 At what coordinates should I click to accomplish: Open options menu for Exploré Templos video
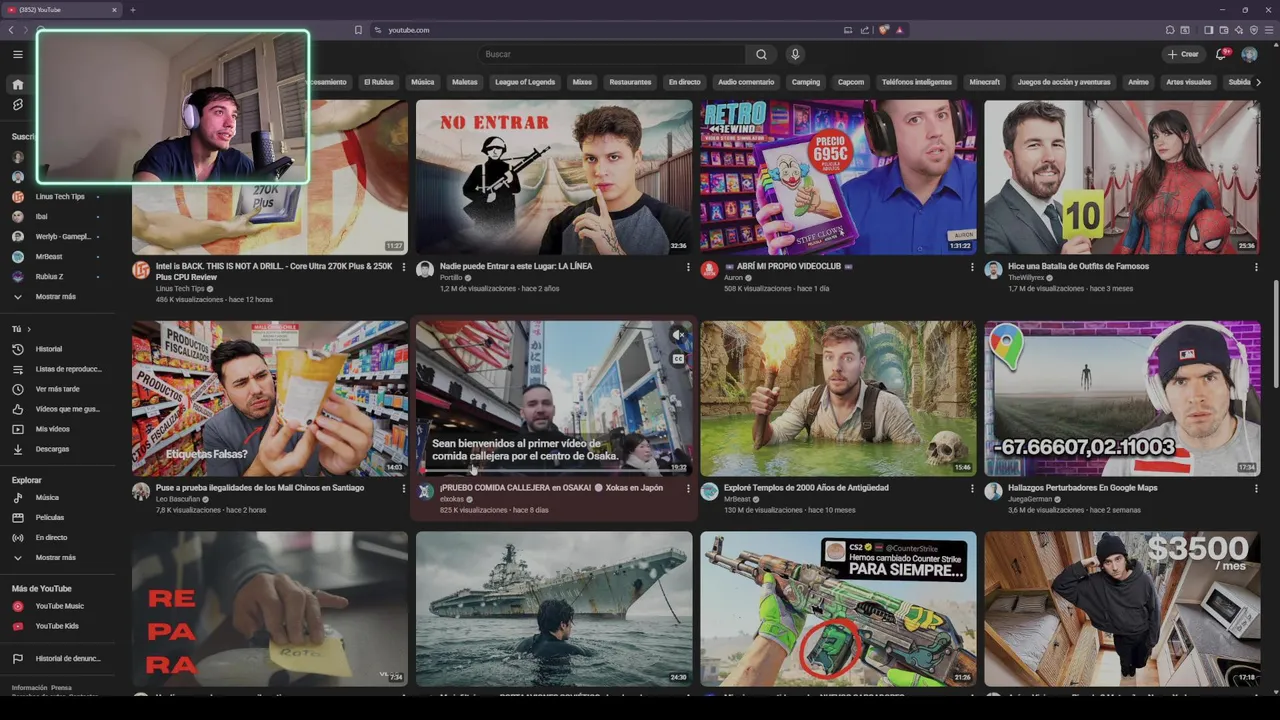coord(972,488)
